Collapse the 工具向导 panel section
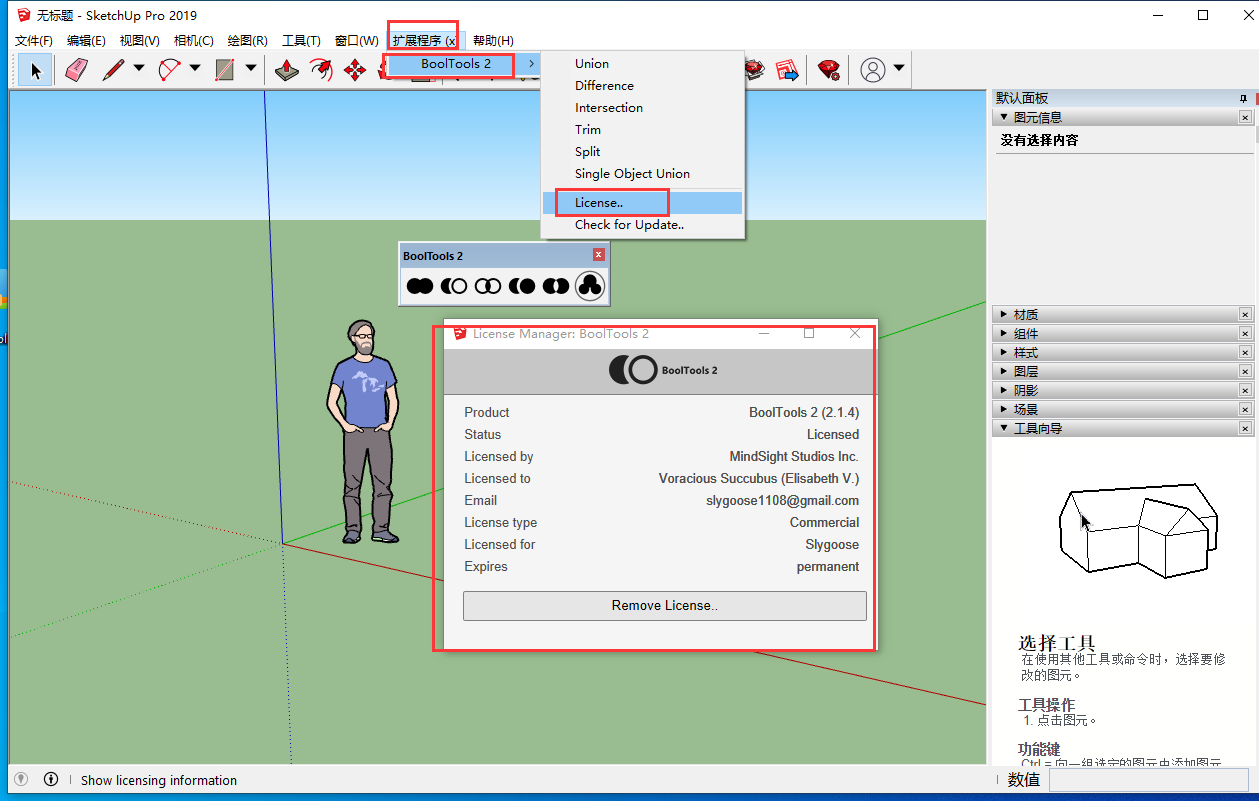Screen dimensions: 1259x801 (1004, 428)
